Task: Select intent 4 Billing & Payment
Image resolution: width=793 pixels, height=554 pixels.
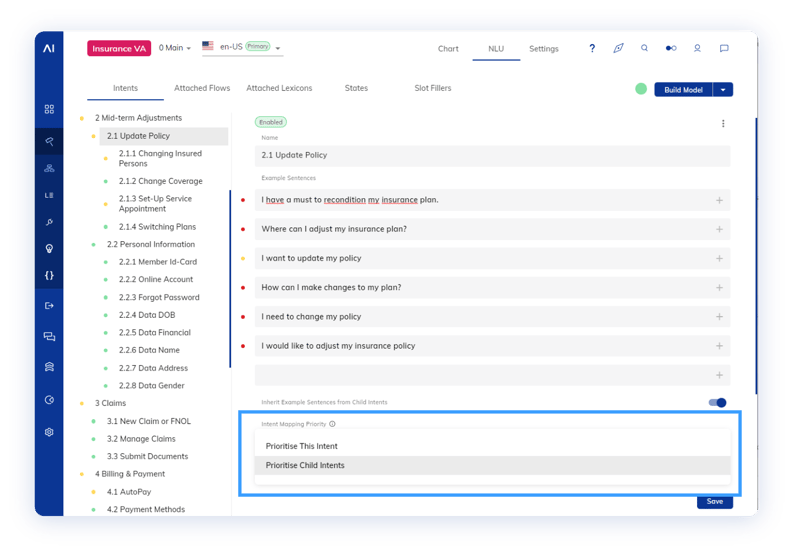Action: tap(130, 474)
